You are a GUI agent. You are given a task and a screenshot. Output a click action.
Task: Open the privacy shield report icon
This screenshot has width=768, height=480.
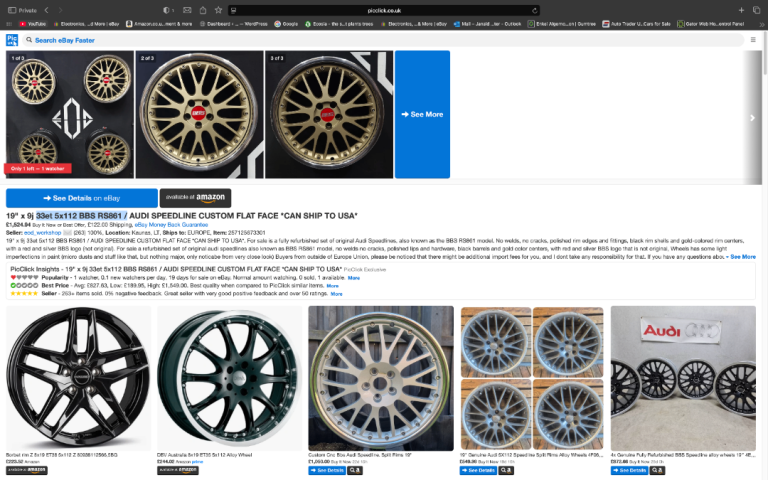167,10
